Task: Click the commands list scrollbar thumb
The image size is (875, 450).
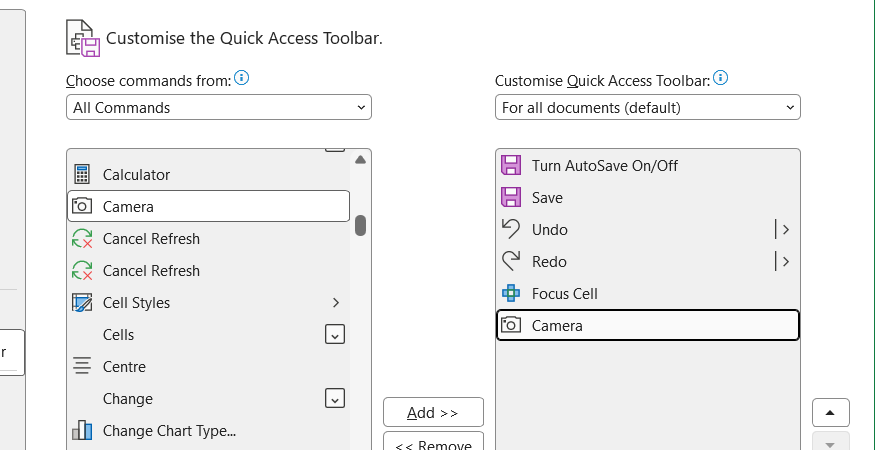Action: coord(360,225)
